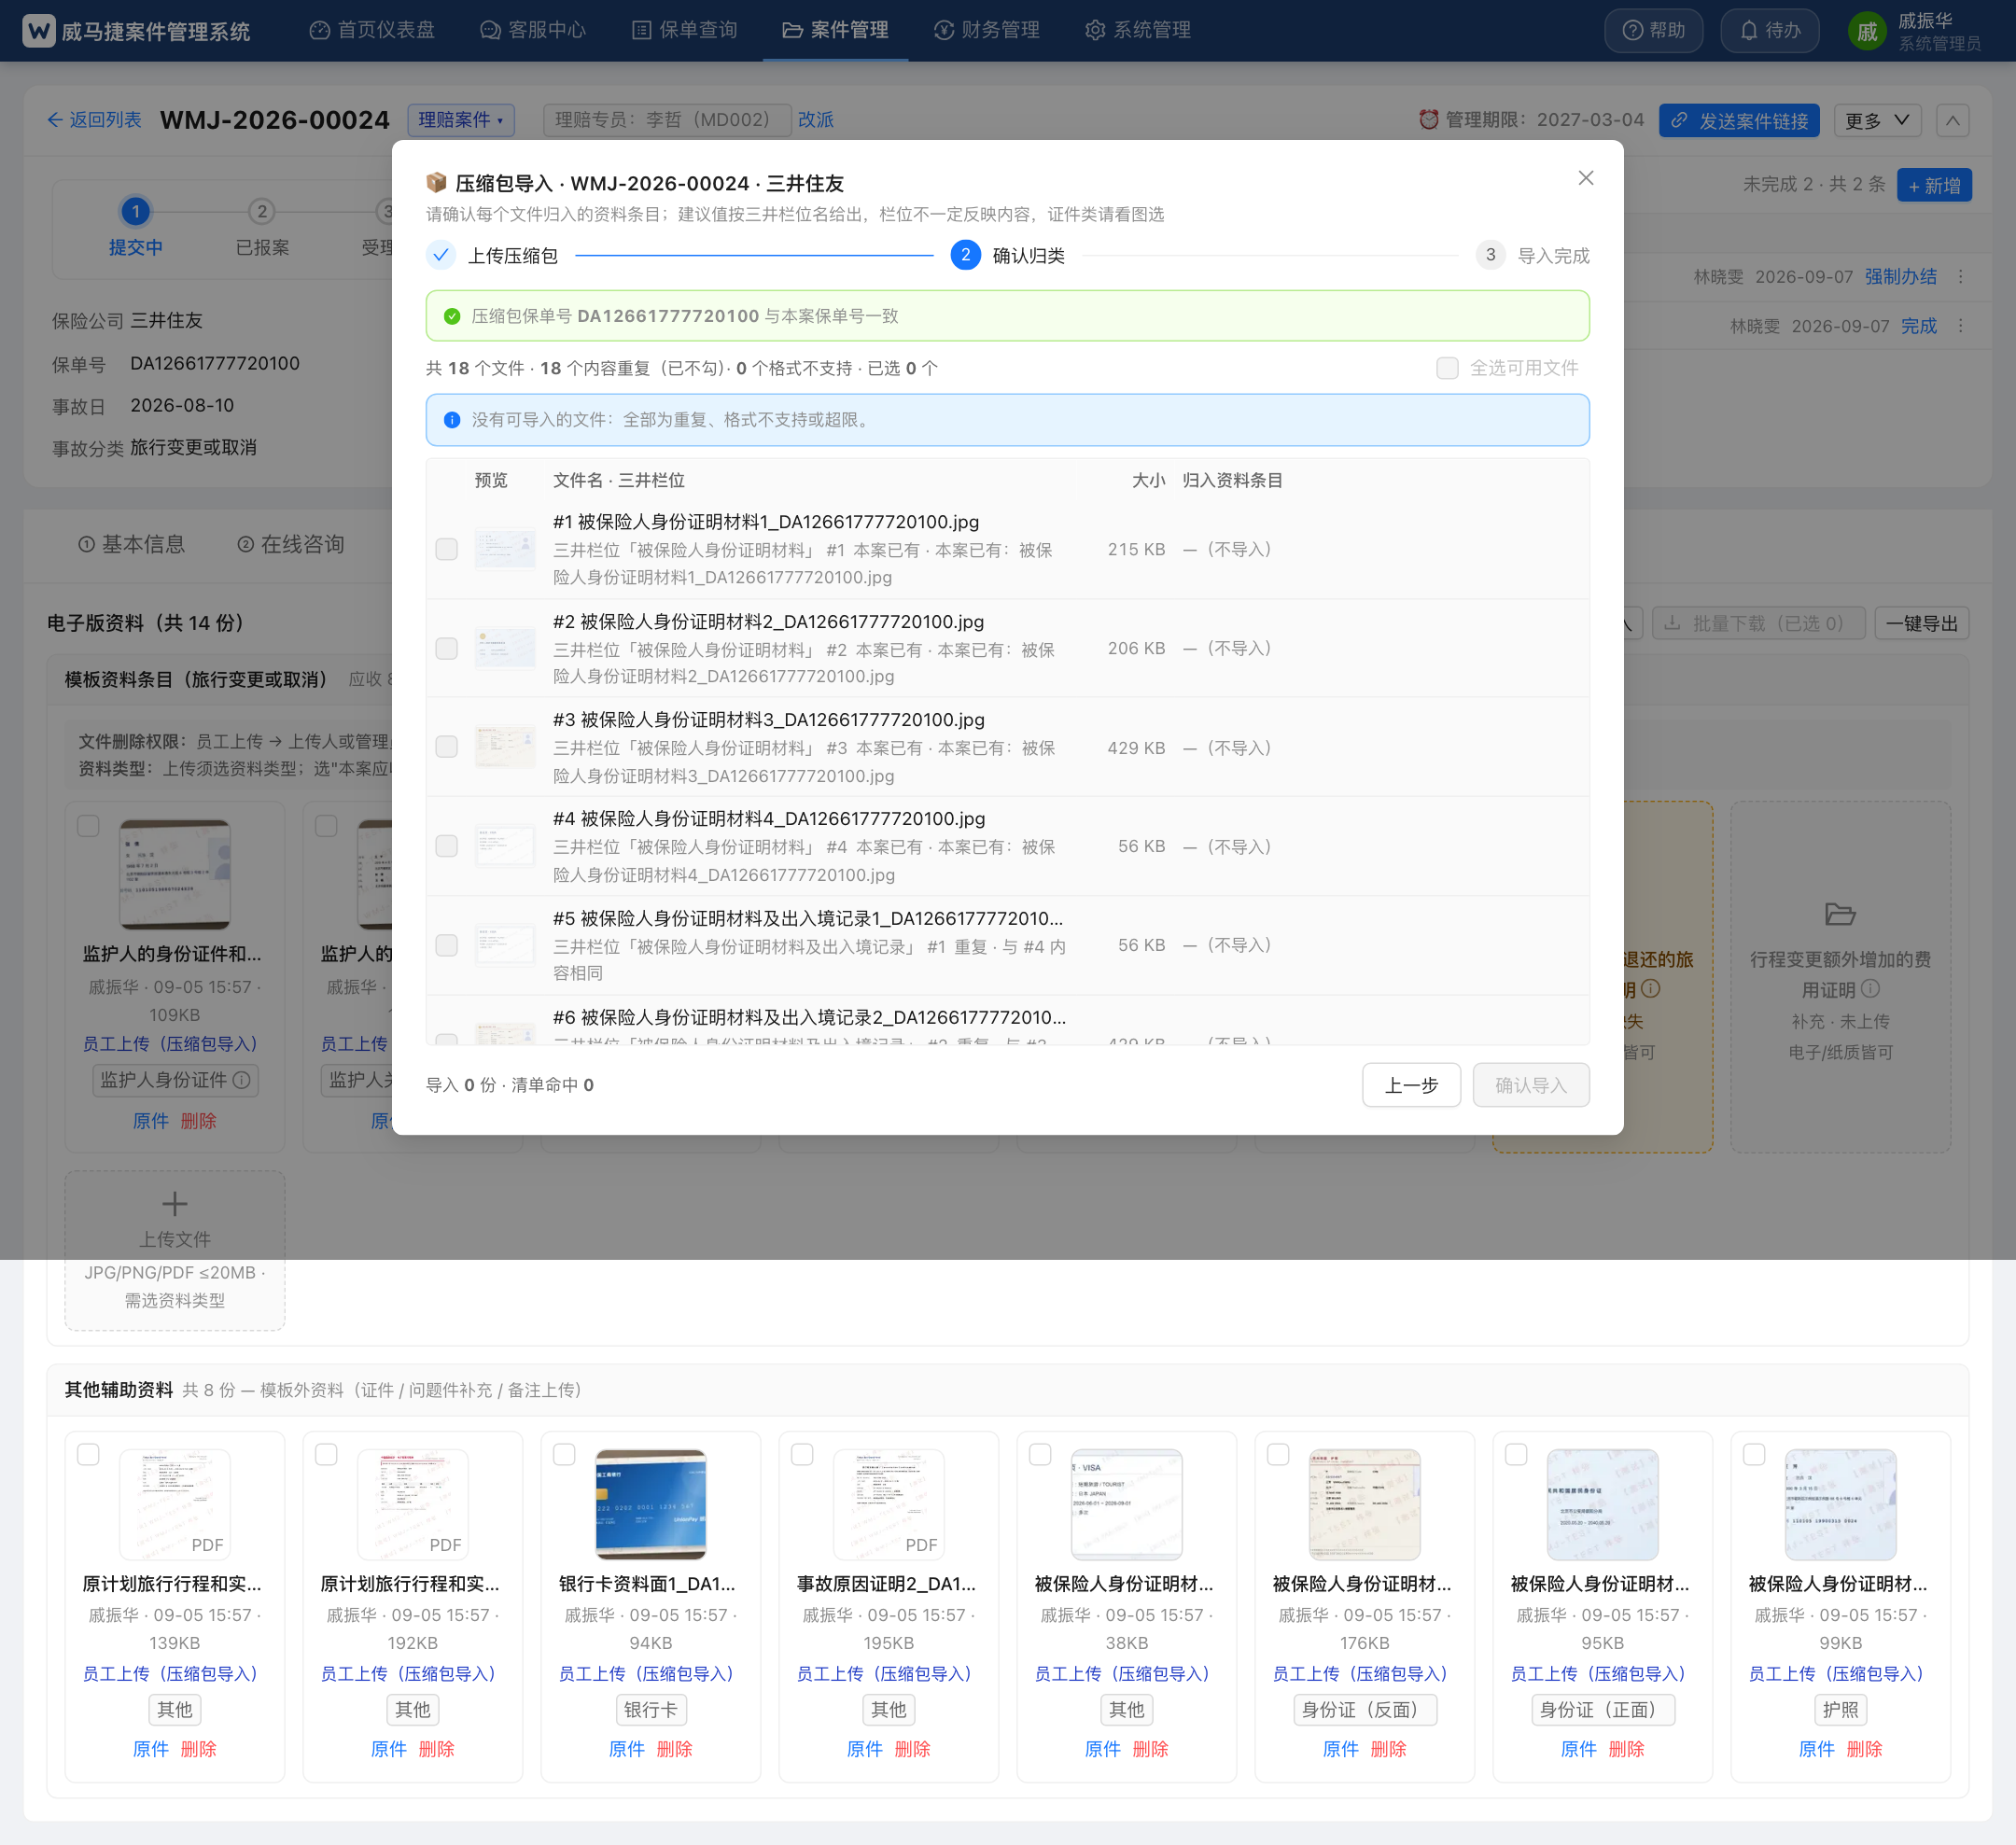The height and width of the screenshot is (1845, 2016).
Task: Open 系统管理 in top navigation
Action: 1138,30
